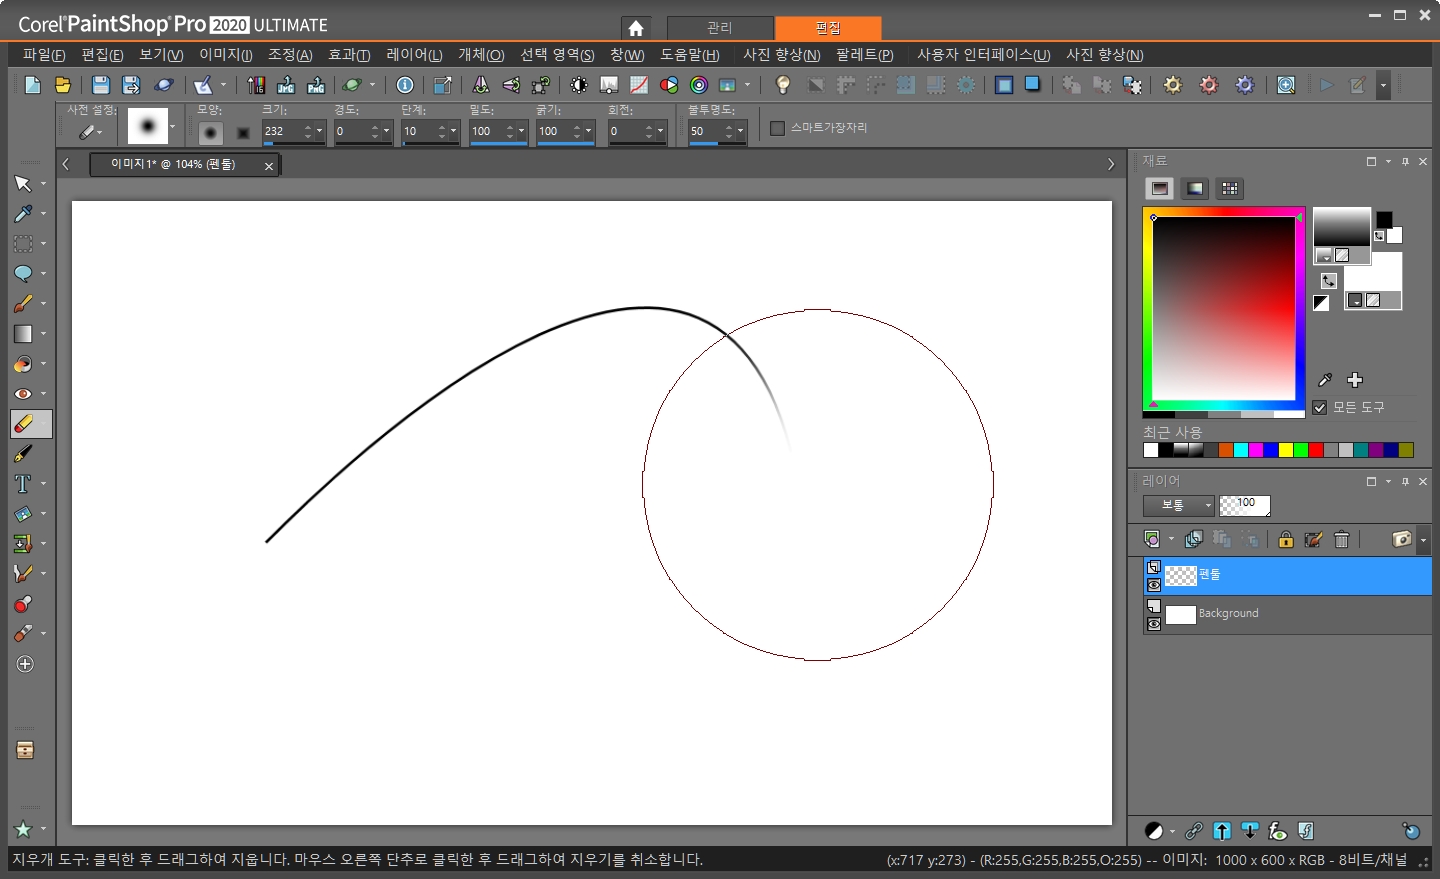Image resolution: width=1440 pixels, height=879 pixels.
Task: Expand the new layer type dropdown arrow
Action: (1171, 539)
